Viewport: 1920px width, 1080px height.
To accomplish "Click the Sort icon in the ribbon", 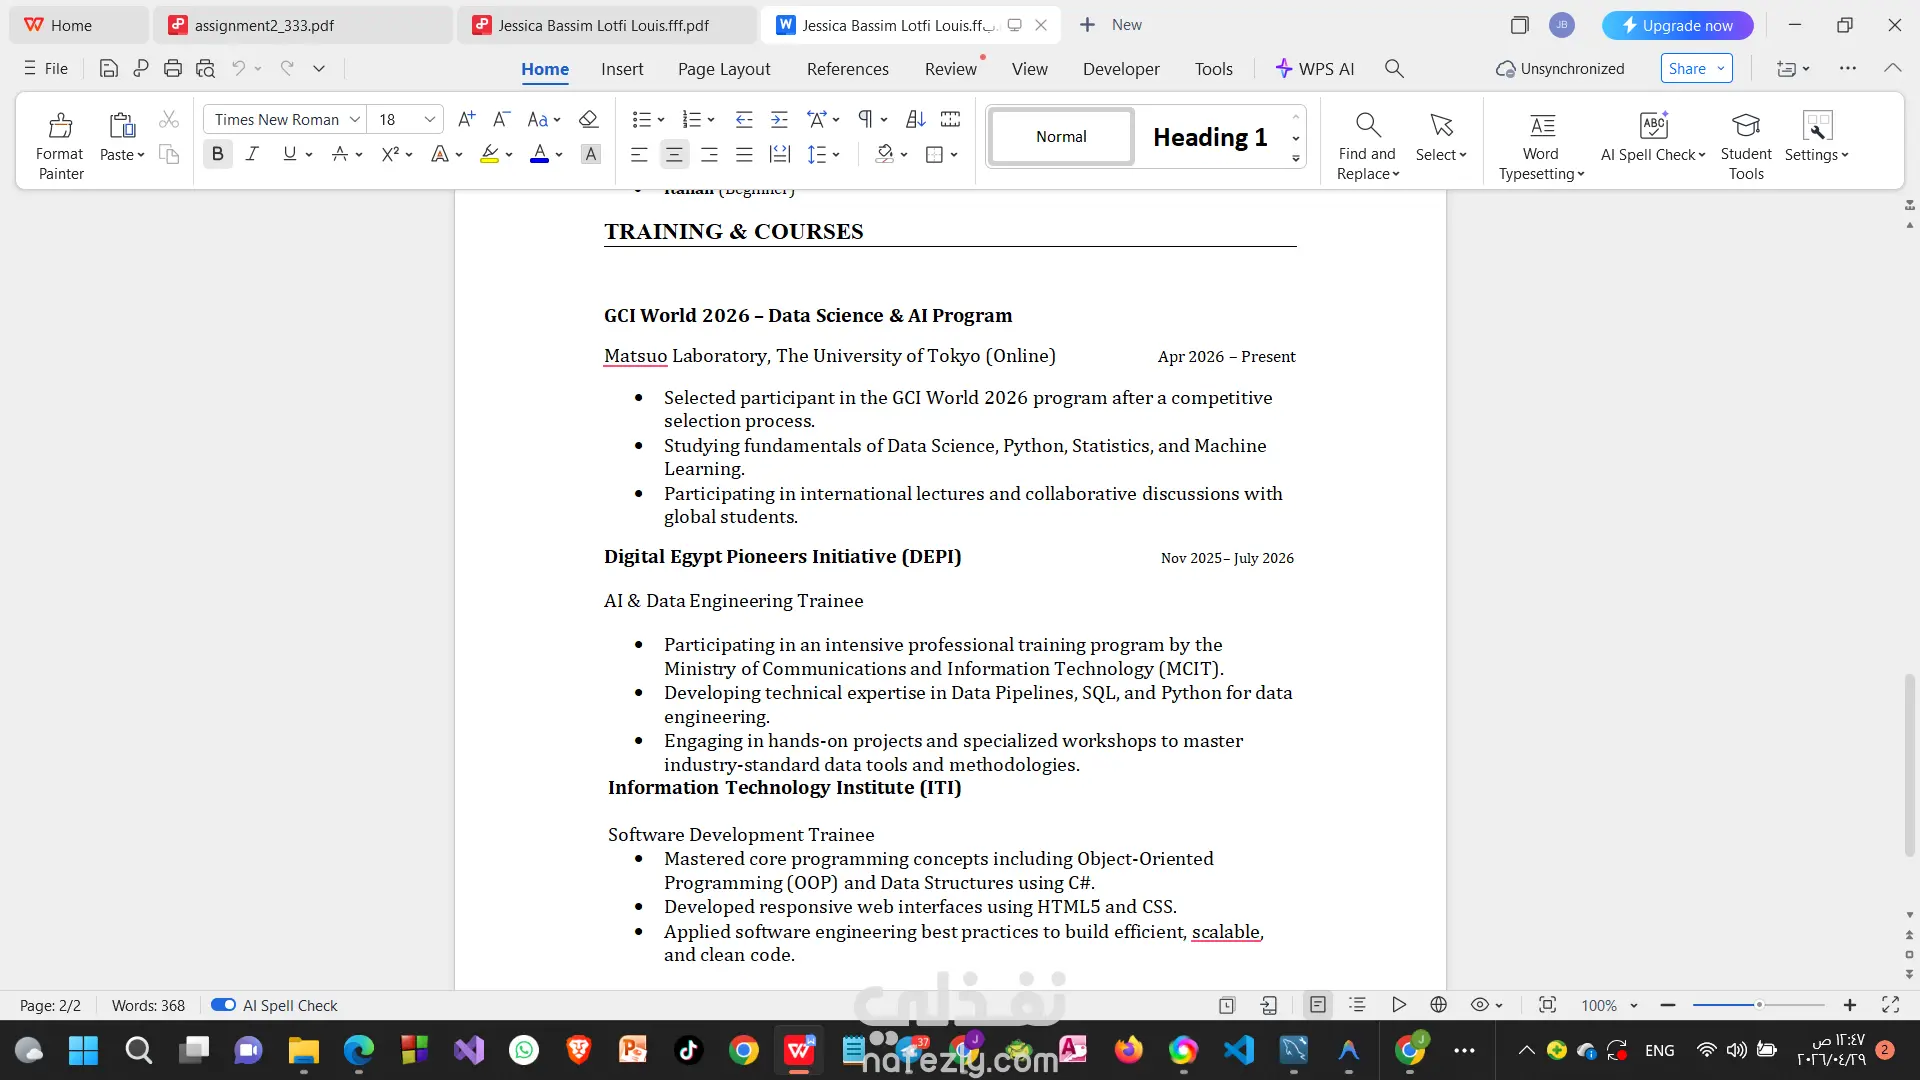I will tap(915, 120).
